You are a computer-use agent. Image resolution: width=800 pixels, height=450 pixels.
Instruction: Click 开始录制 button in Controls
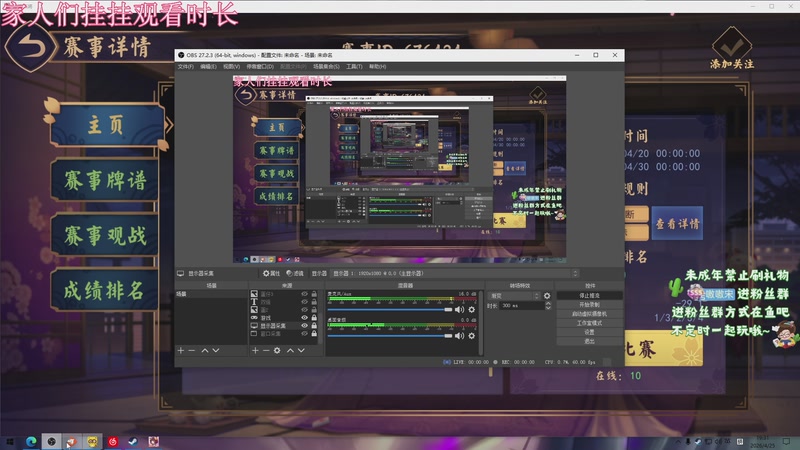[590, 305]
